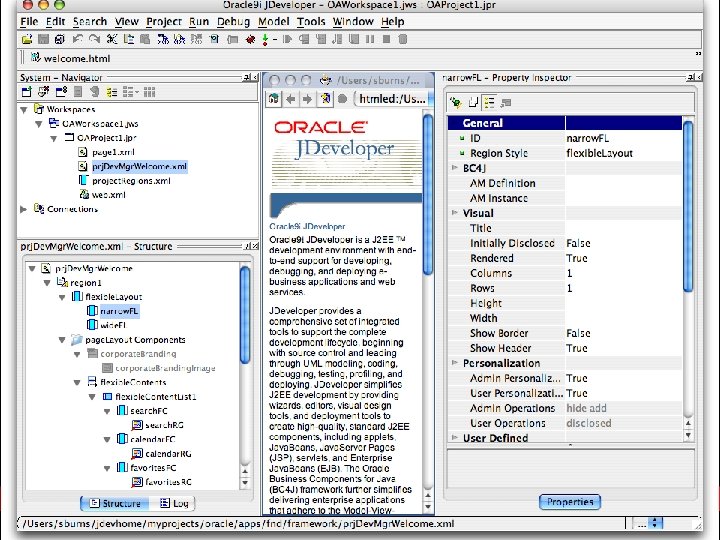Viewport: 720px width, 540px height.
Task: Open the Navigator sort options dropdown icon
Action: point(129,92)
